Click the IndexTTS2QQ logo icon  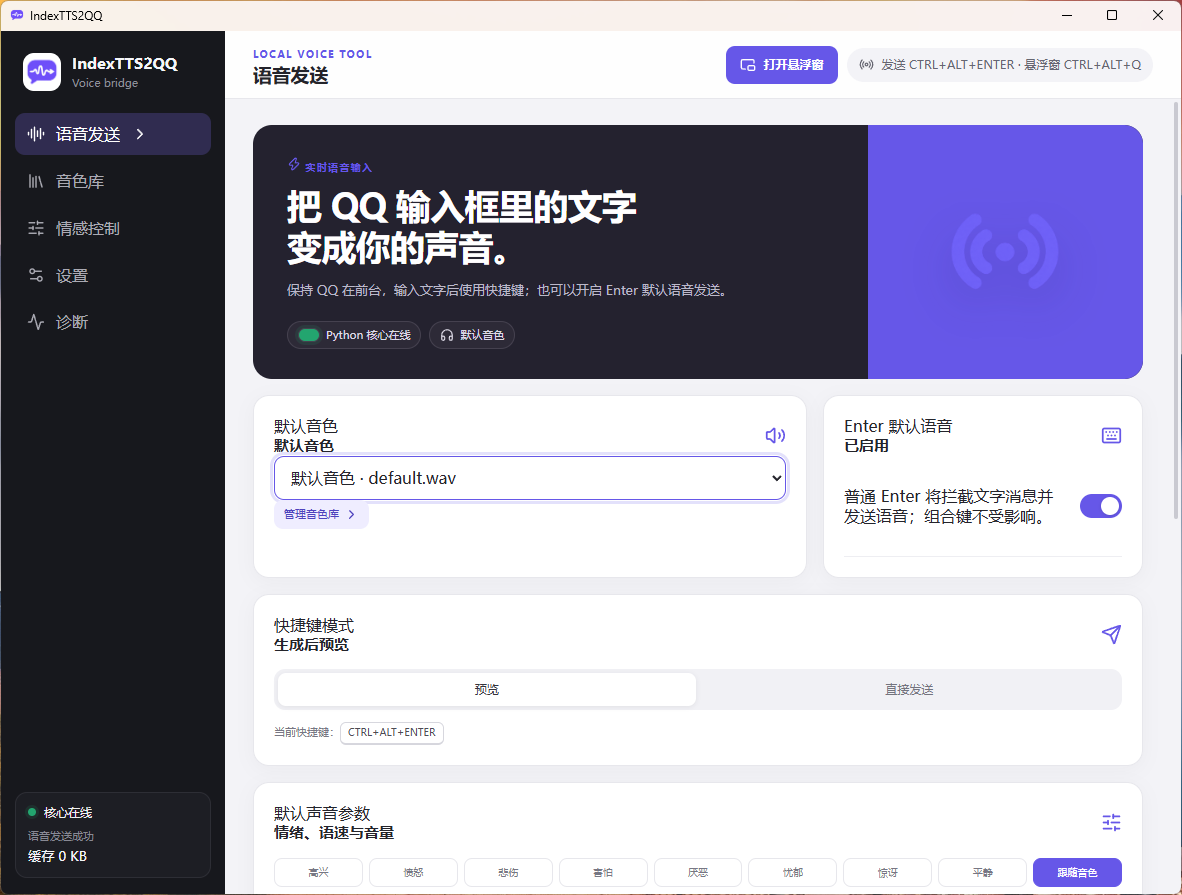pos(41,72)
